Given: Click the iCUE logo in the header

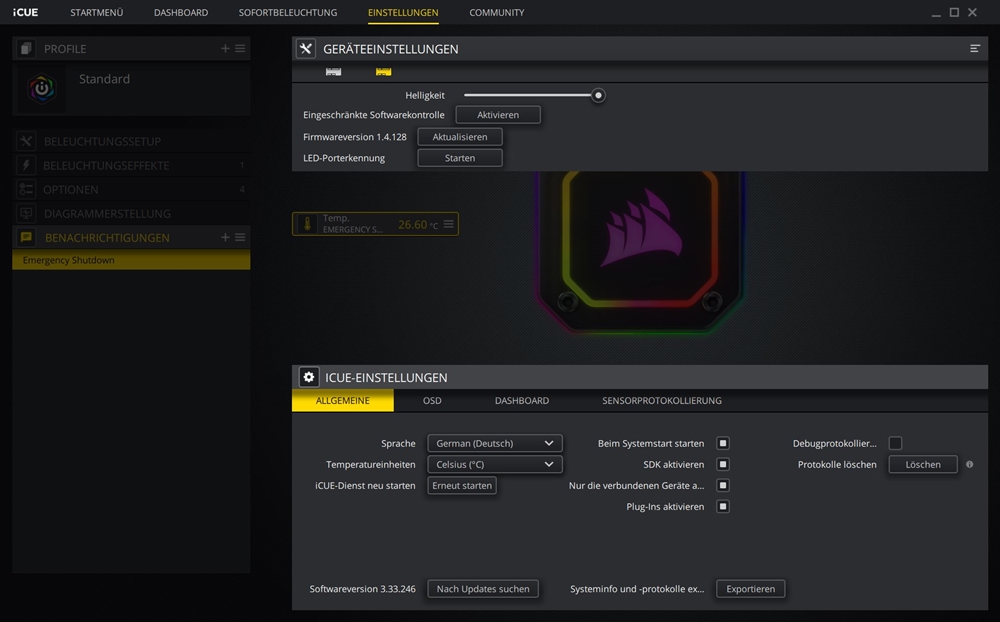Looking at the screenshot, I should point(26,12).
